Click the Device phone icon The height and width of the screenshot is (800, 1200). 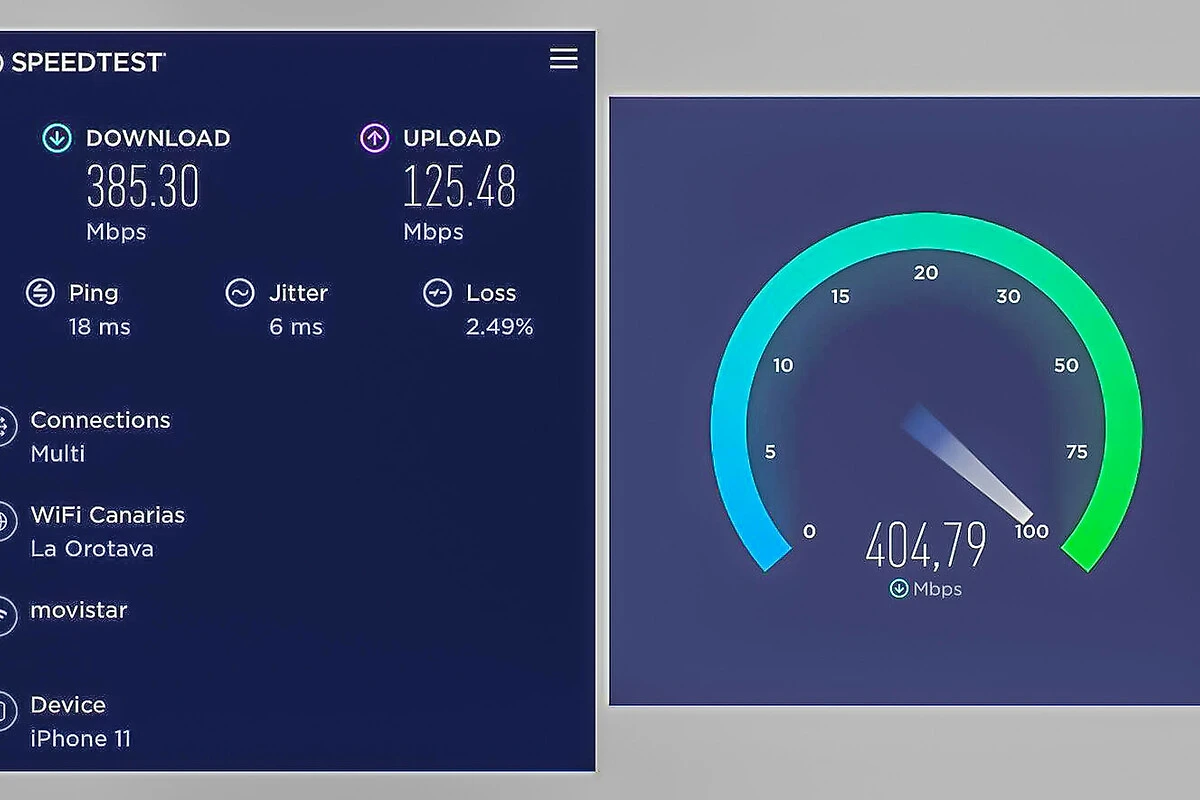click(x=5, y=711)
